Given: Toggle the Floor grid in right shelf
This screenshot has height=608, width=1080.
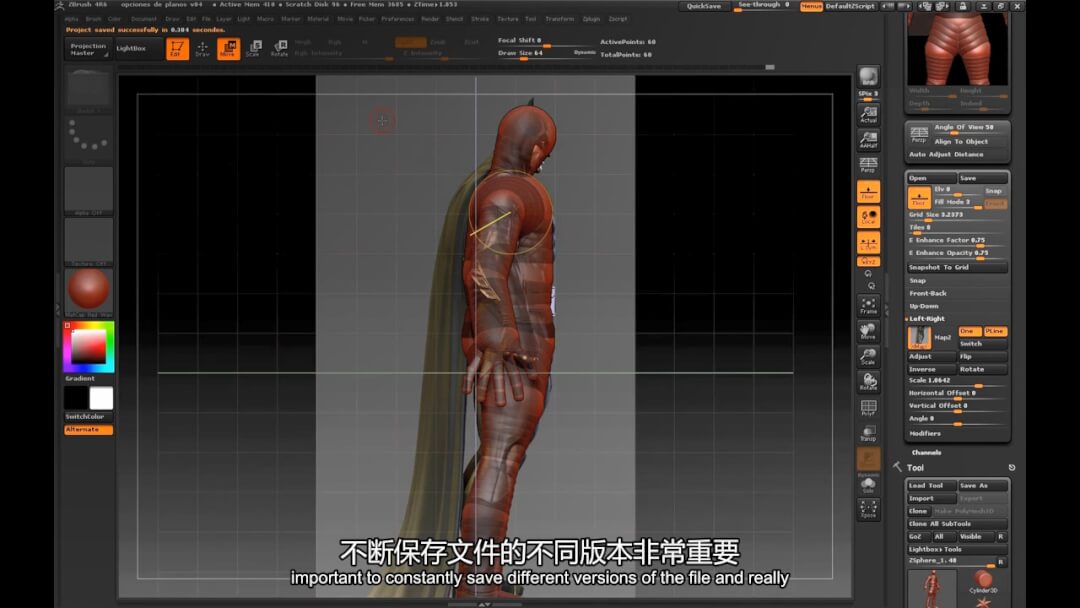Looking at the screenshot, I should 869,191.
